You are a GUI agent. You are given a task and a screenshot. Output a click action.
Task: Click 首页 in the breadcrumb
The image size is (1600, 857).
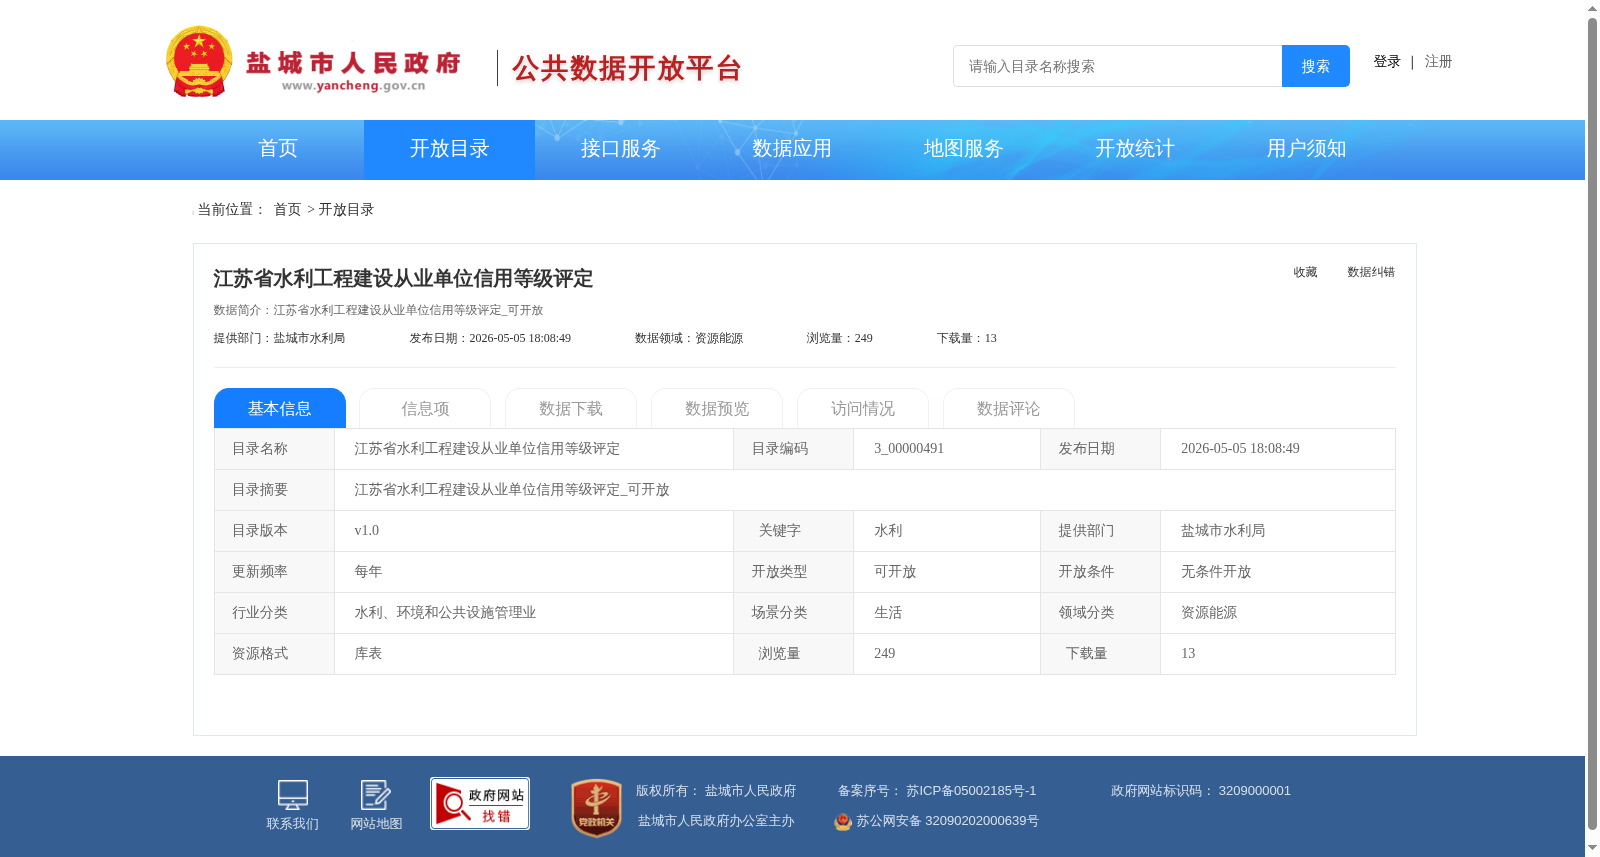tap(287, 210)
